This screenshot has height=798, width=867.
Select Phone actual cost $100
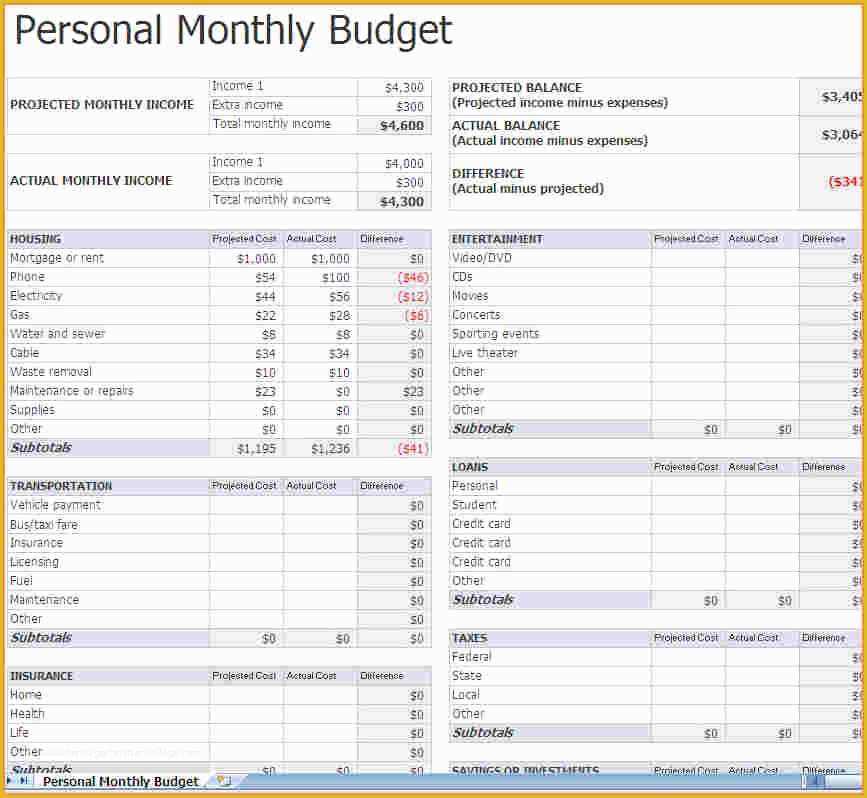pos(320,277)
